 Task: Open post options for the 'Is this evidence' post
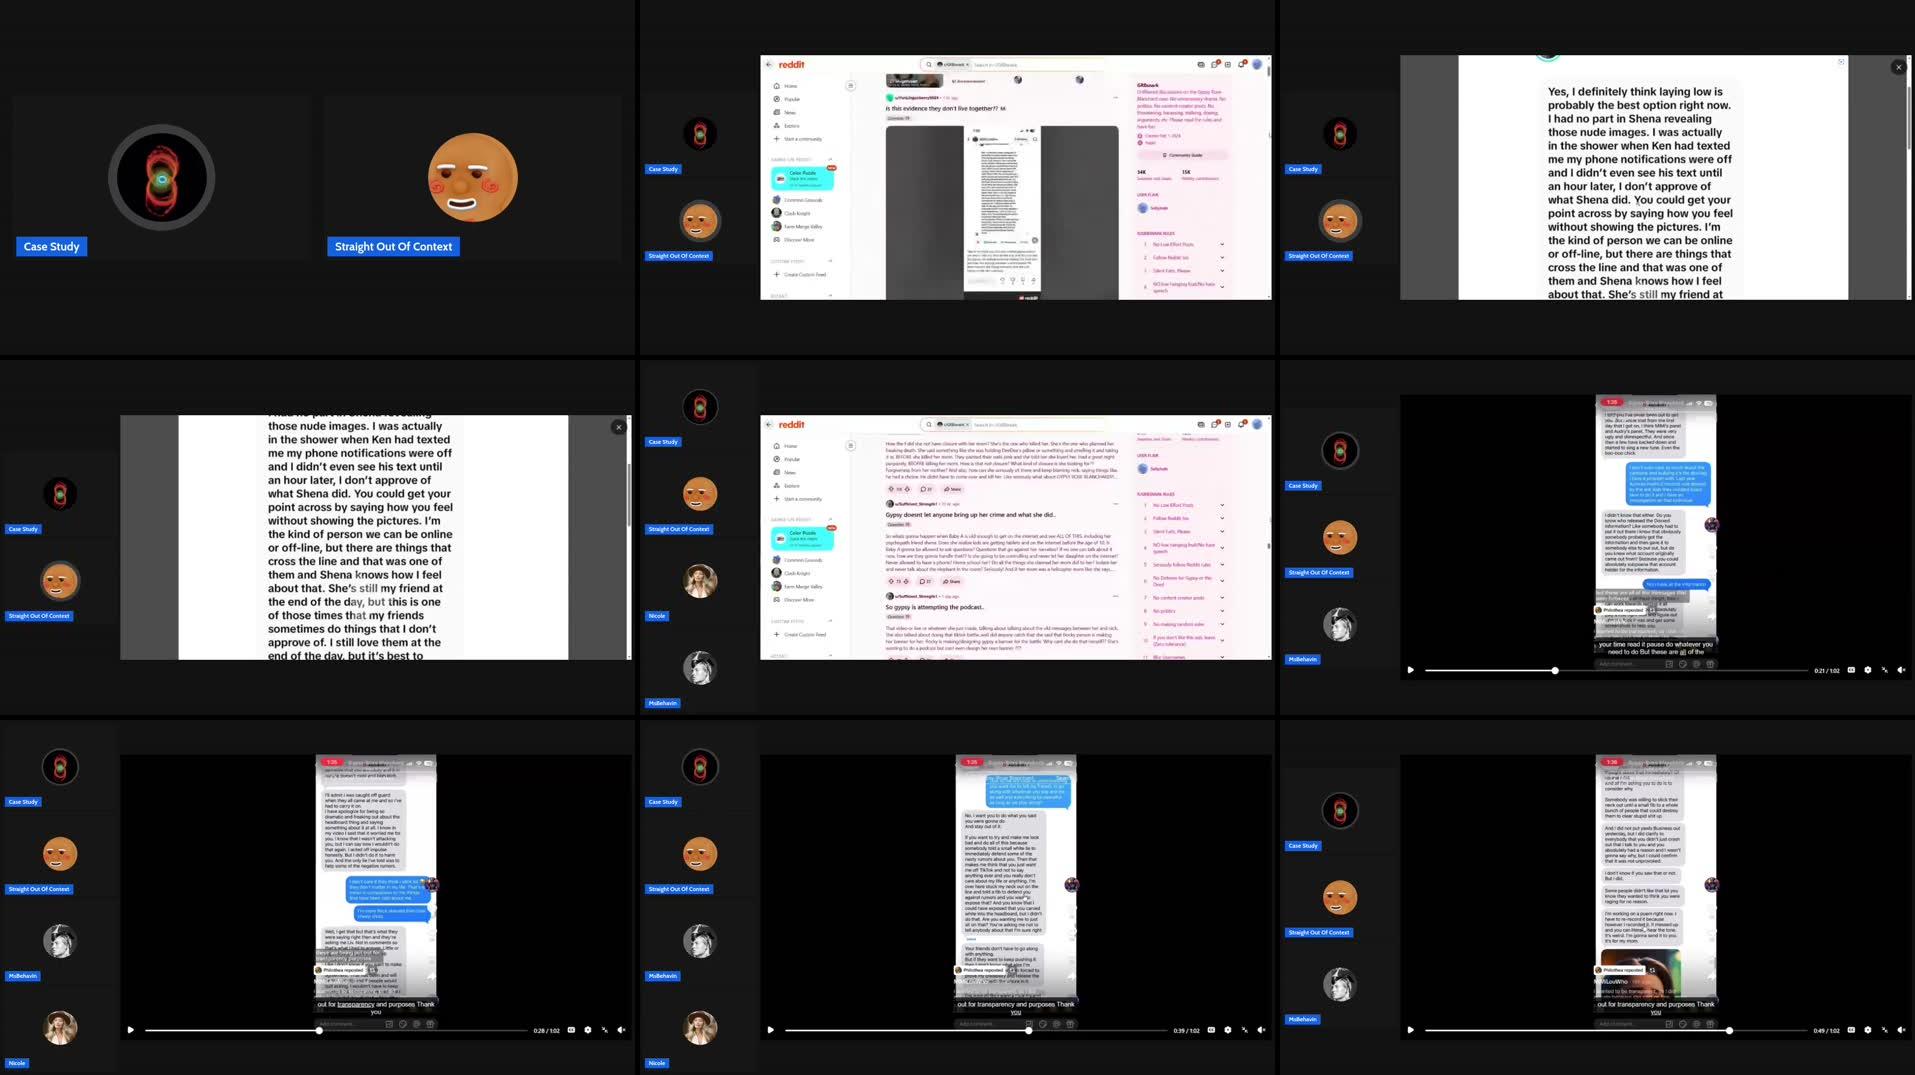tap(1115, 98)
